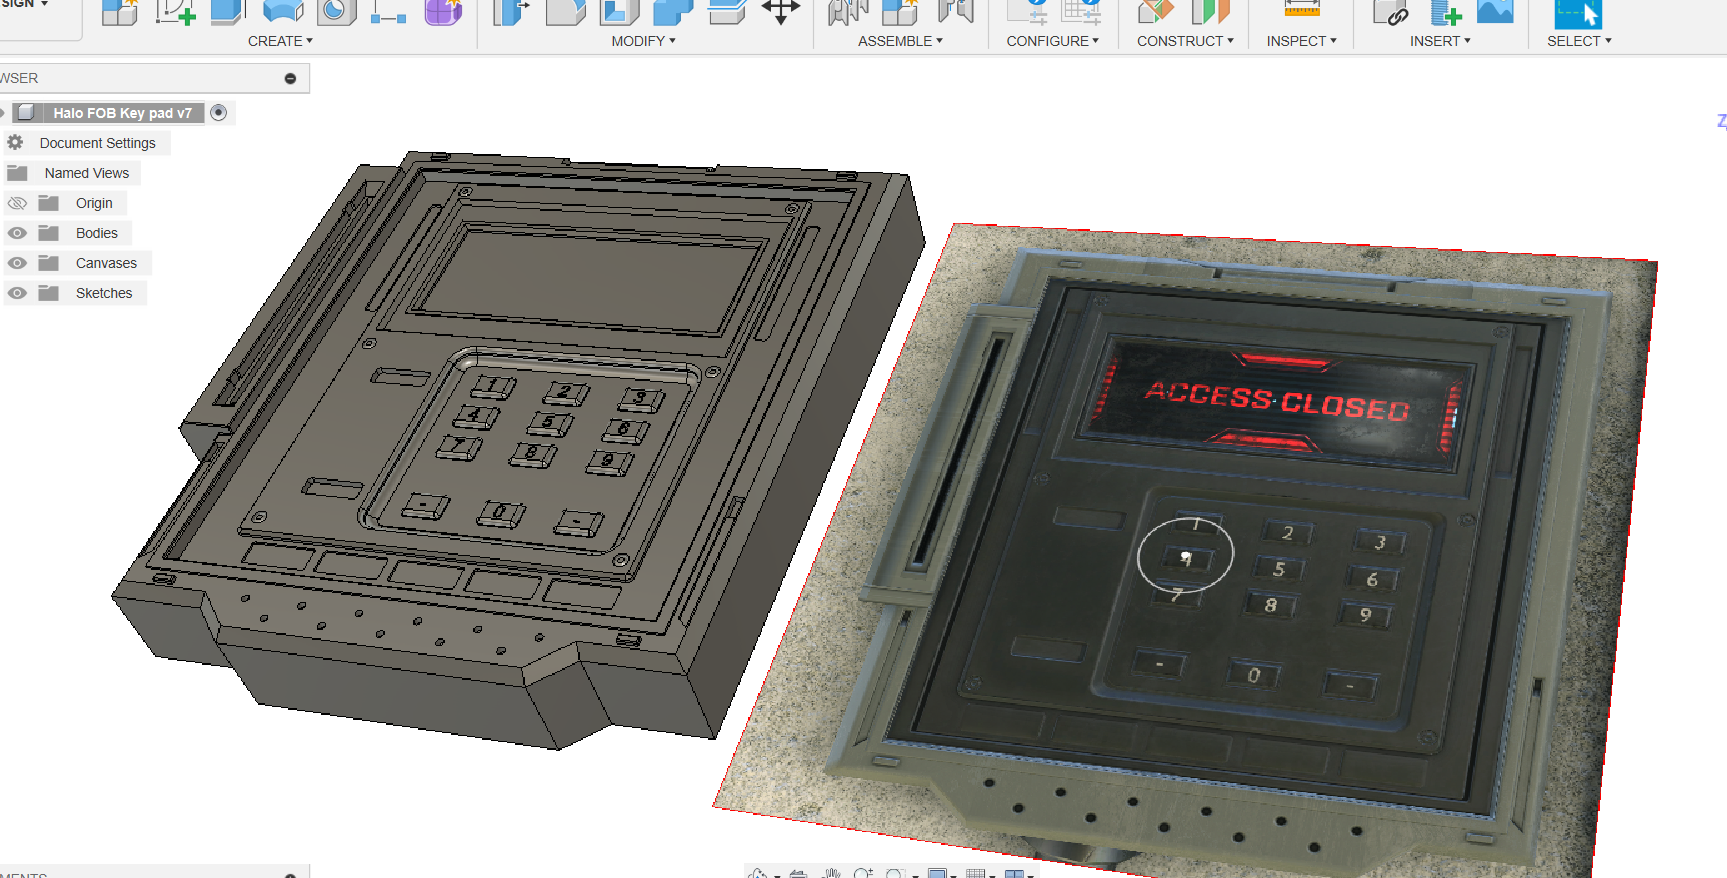The height and width of the screenshot is (878, 1727).
Task: Click the Document Settings gear icon
Action: pos(15,142)
